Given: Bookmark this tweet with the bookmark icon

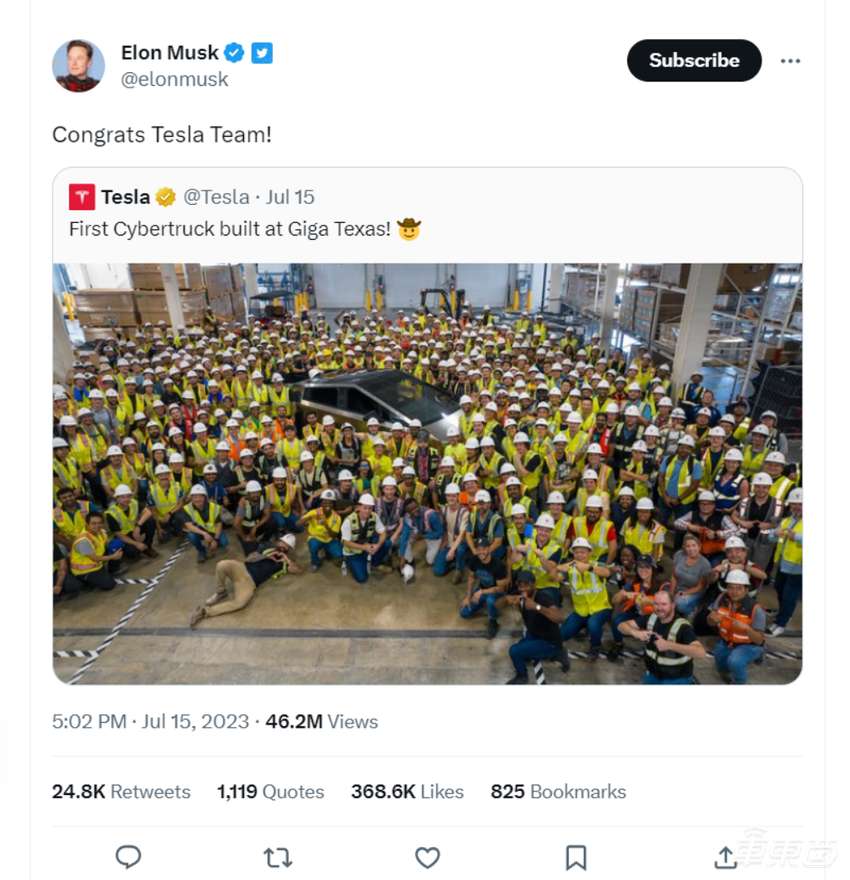Looking at the screenshot, I should pyautogui.click(x=576, y=857).
